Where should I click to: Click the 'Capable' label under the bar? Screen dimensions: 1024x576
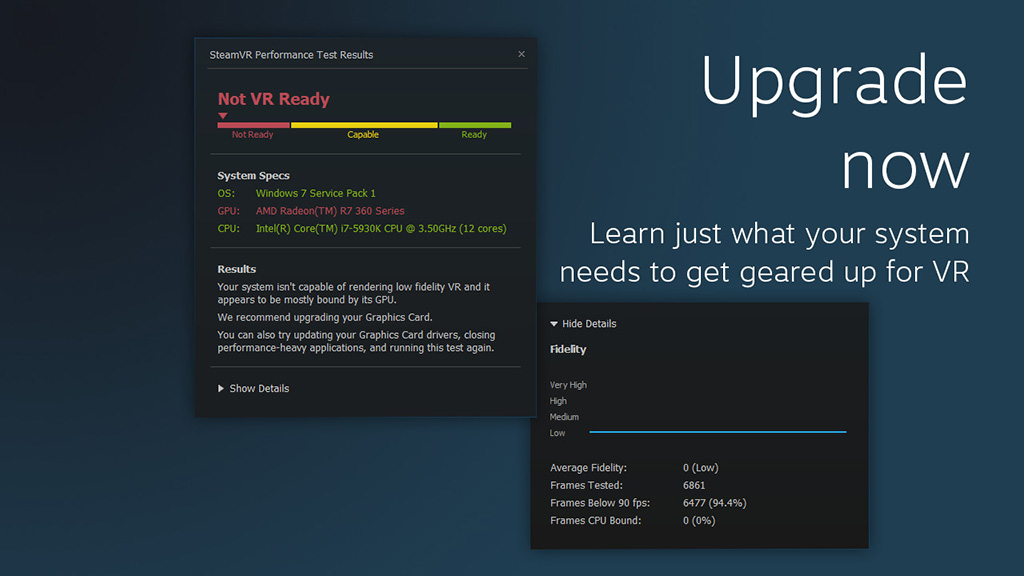tap(363, 135)
